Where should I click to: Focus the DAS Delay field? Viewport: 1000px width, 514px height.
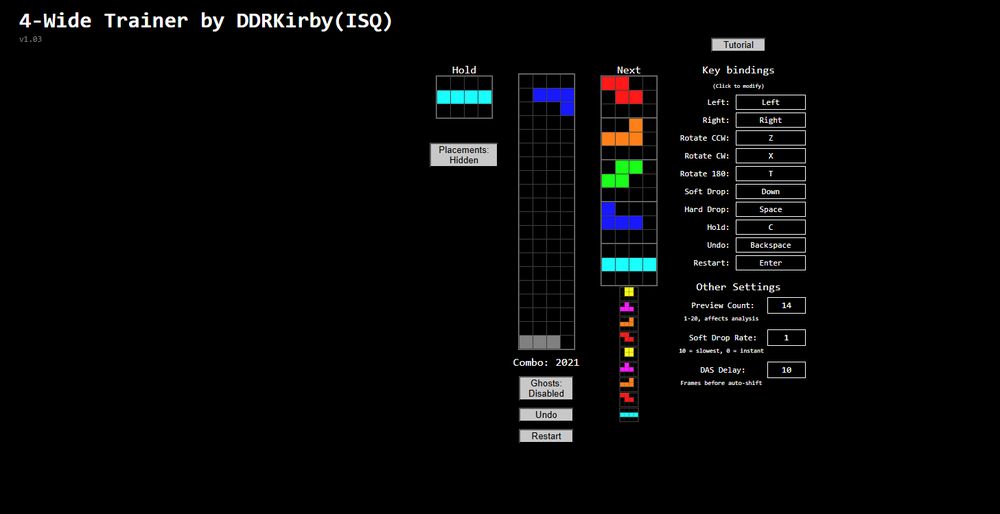coord(786,370)
